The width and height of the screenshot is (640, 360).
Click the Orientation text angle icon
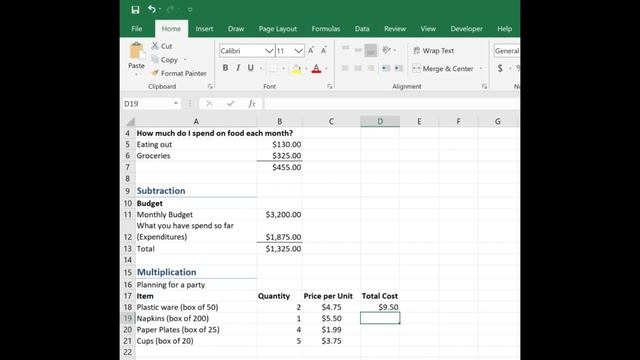[386, 50]
